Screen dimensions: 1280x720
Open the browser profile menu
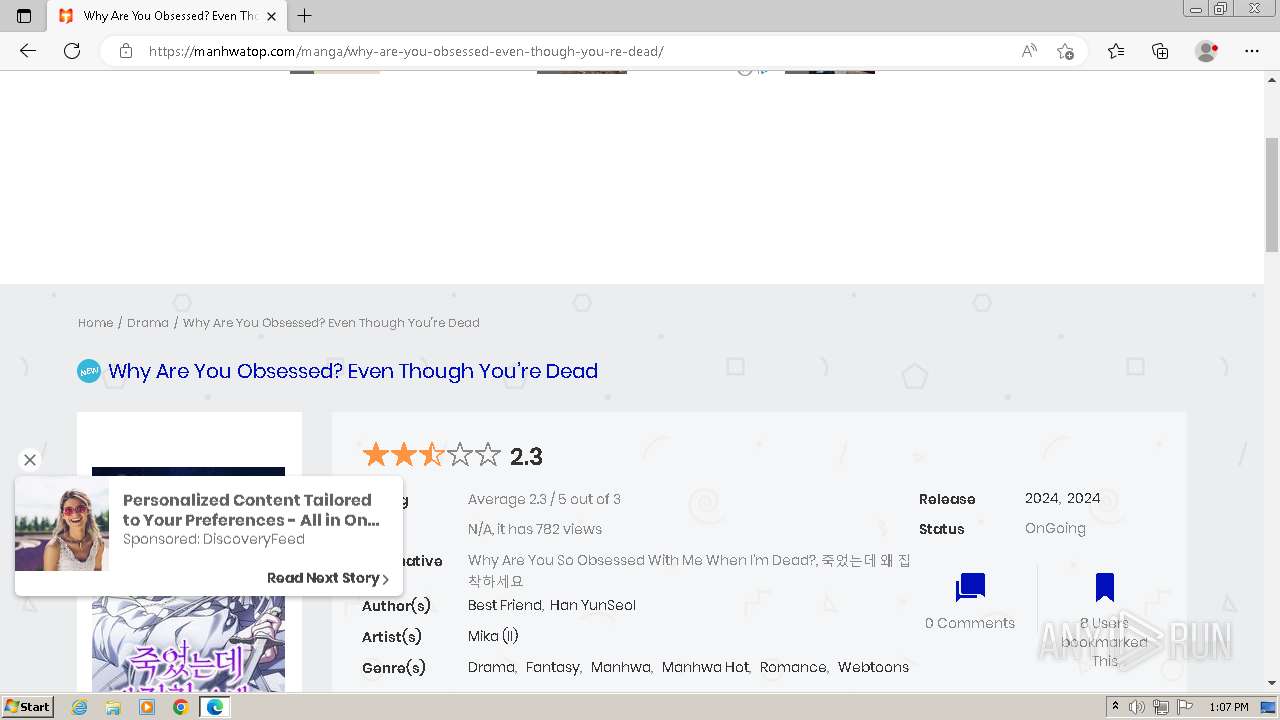click(1207, 51)
